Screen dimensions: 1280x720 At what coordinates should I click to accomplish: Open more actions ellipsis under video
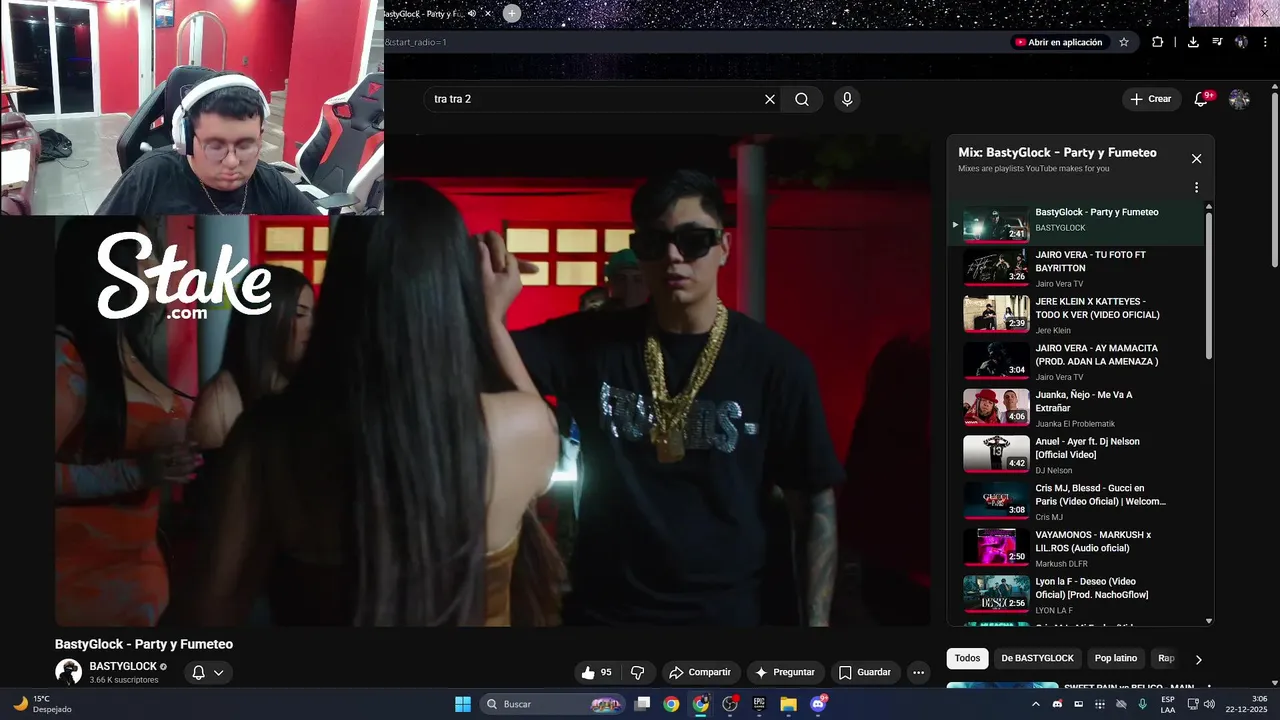tap(918, 672)
